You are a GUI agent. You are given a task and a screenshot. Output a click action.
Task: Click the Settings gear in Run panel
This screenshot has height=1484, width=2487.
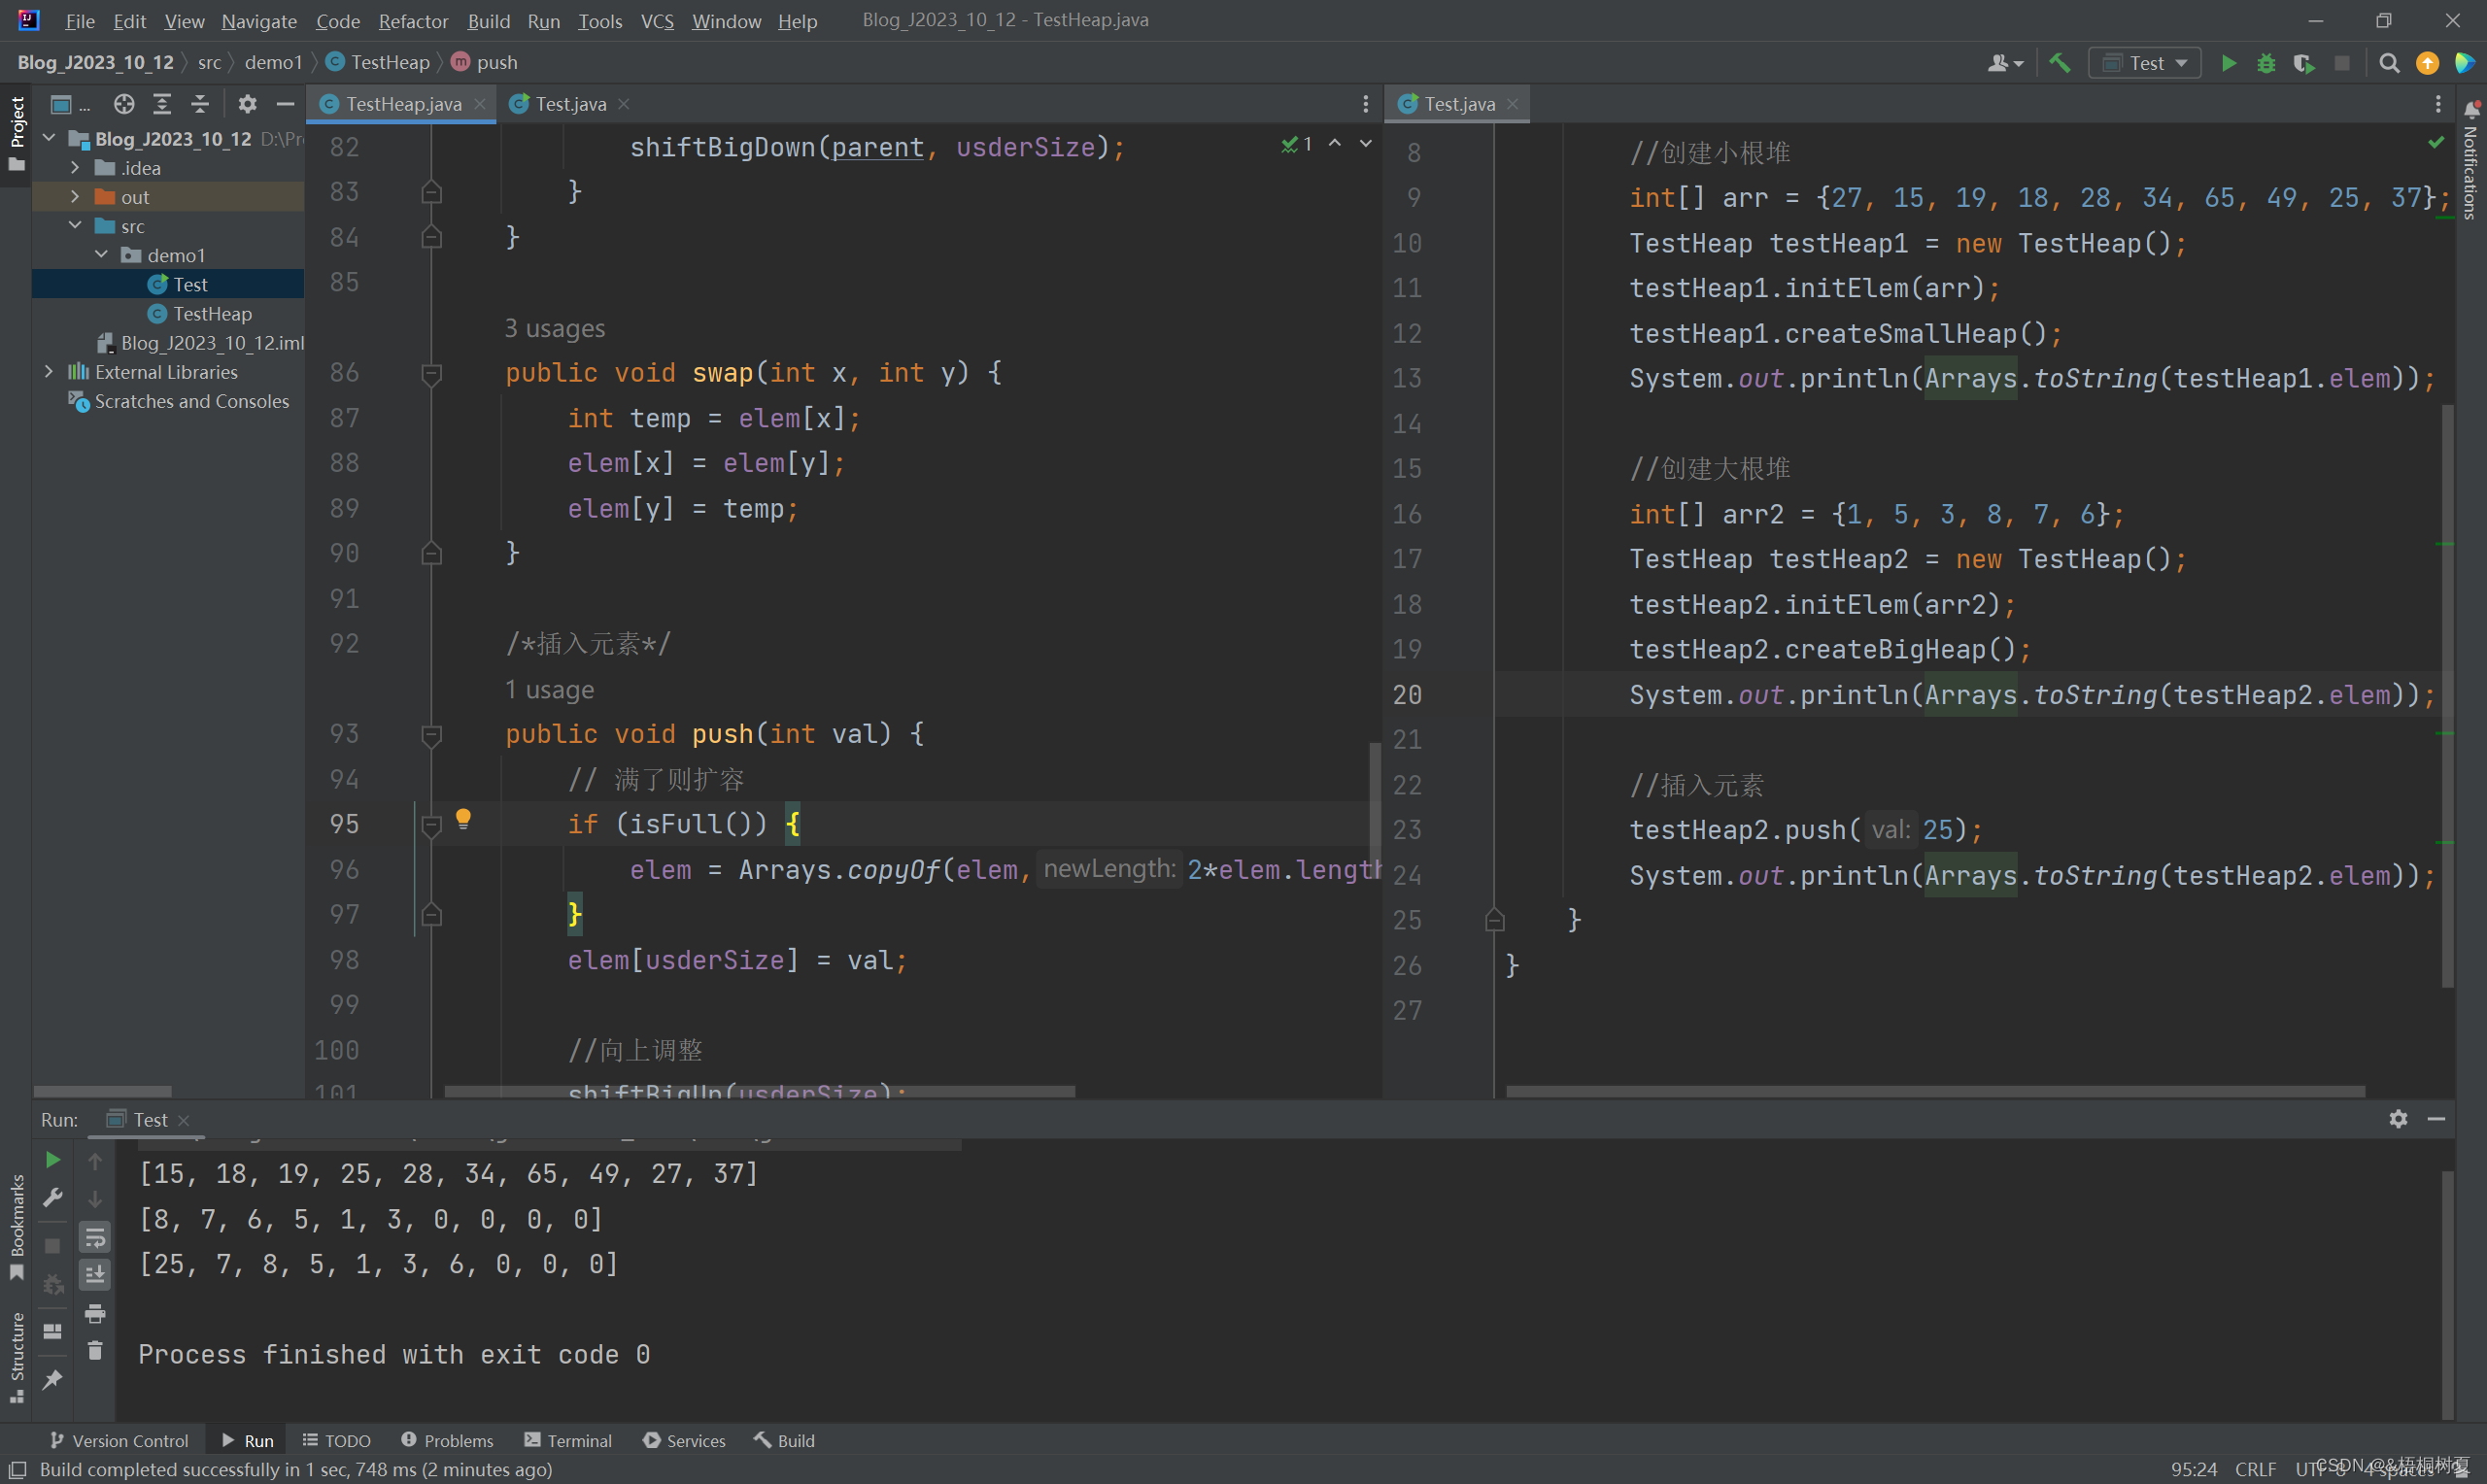[2399, 1118]
